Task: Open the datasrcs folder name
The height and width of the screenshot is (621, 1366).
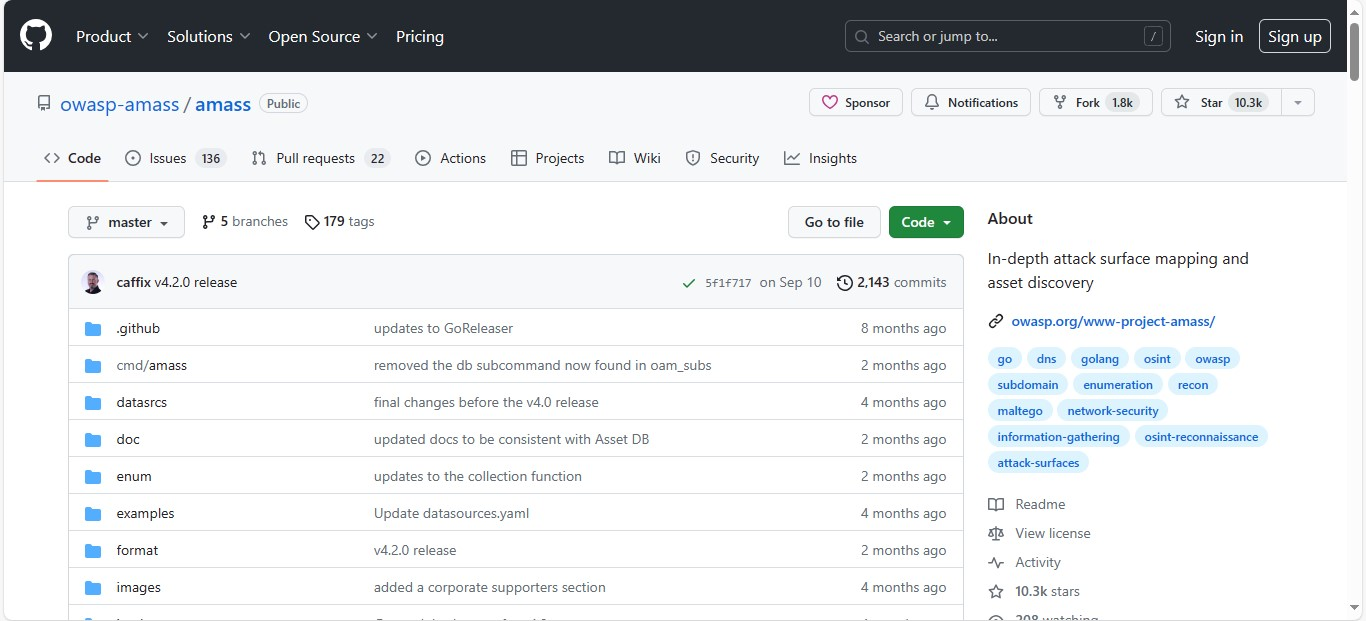Action: click(141, 403)
